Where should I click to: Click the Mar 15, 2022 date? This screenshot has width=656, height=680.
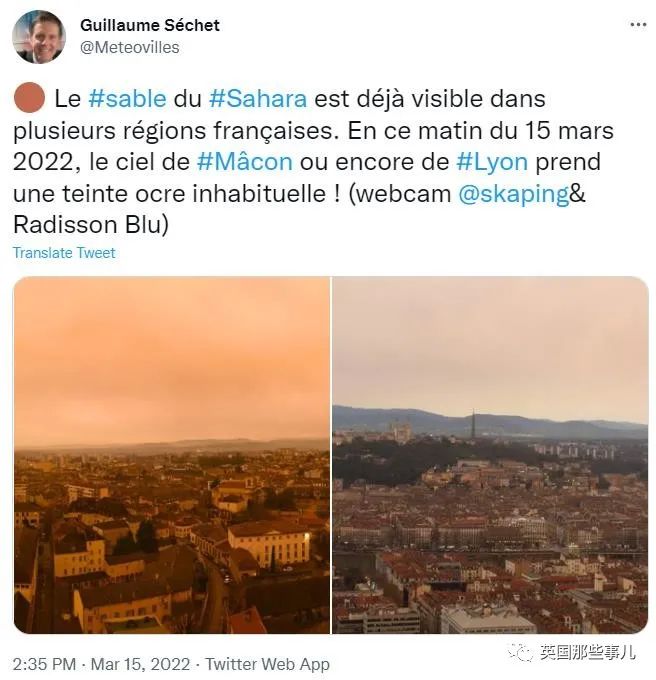[x=140, y=664]
